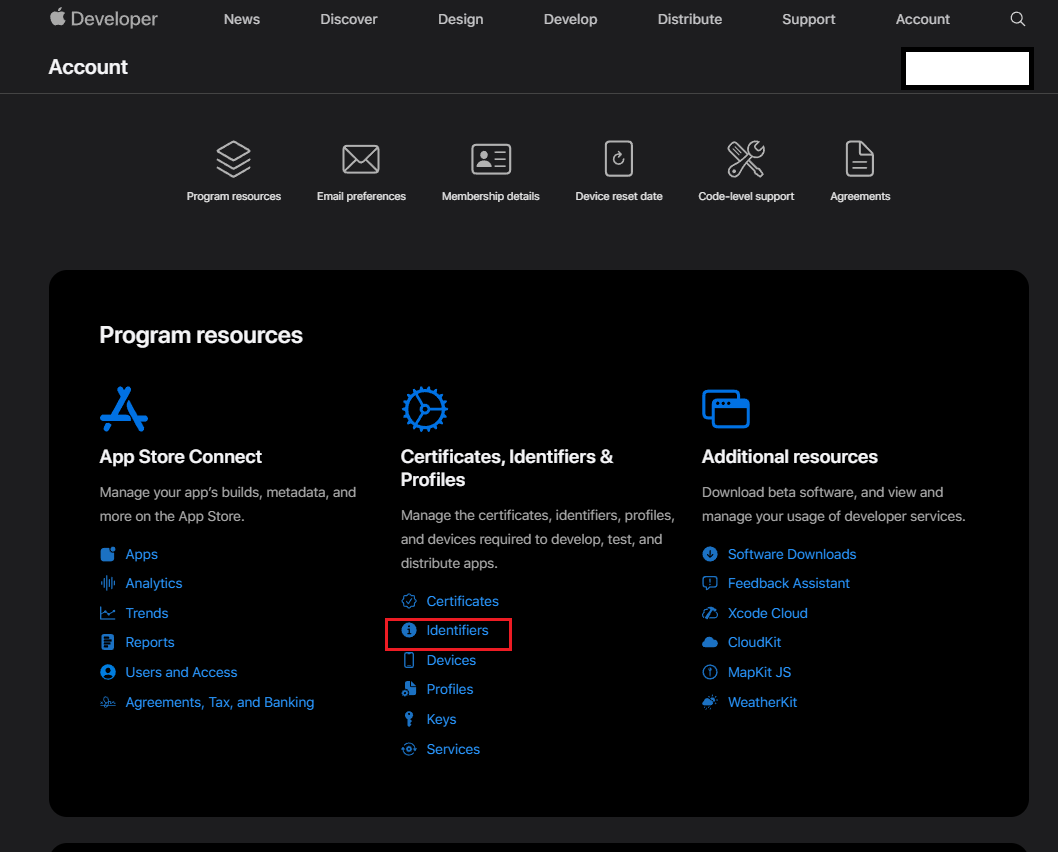Click the Device reset date label
Viewport: 1058px width, 852px height.
[x=619, y=196]
